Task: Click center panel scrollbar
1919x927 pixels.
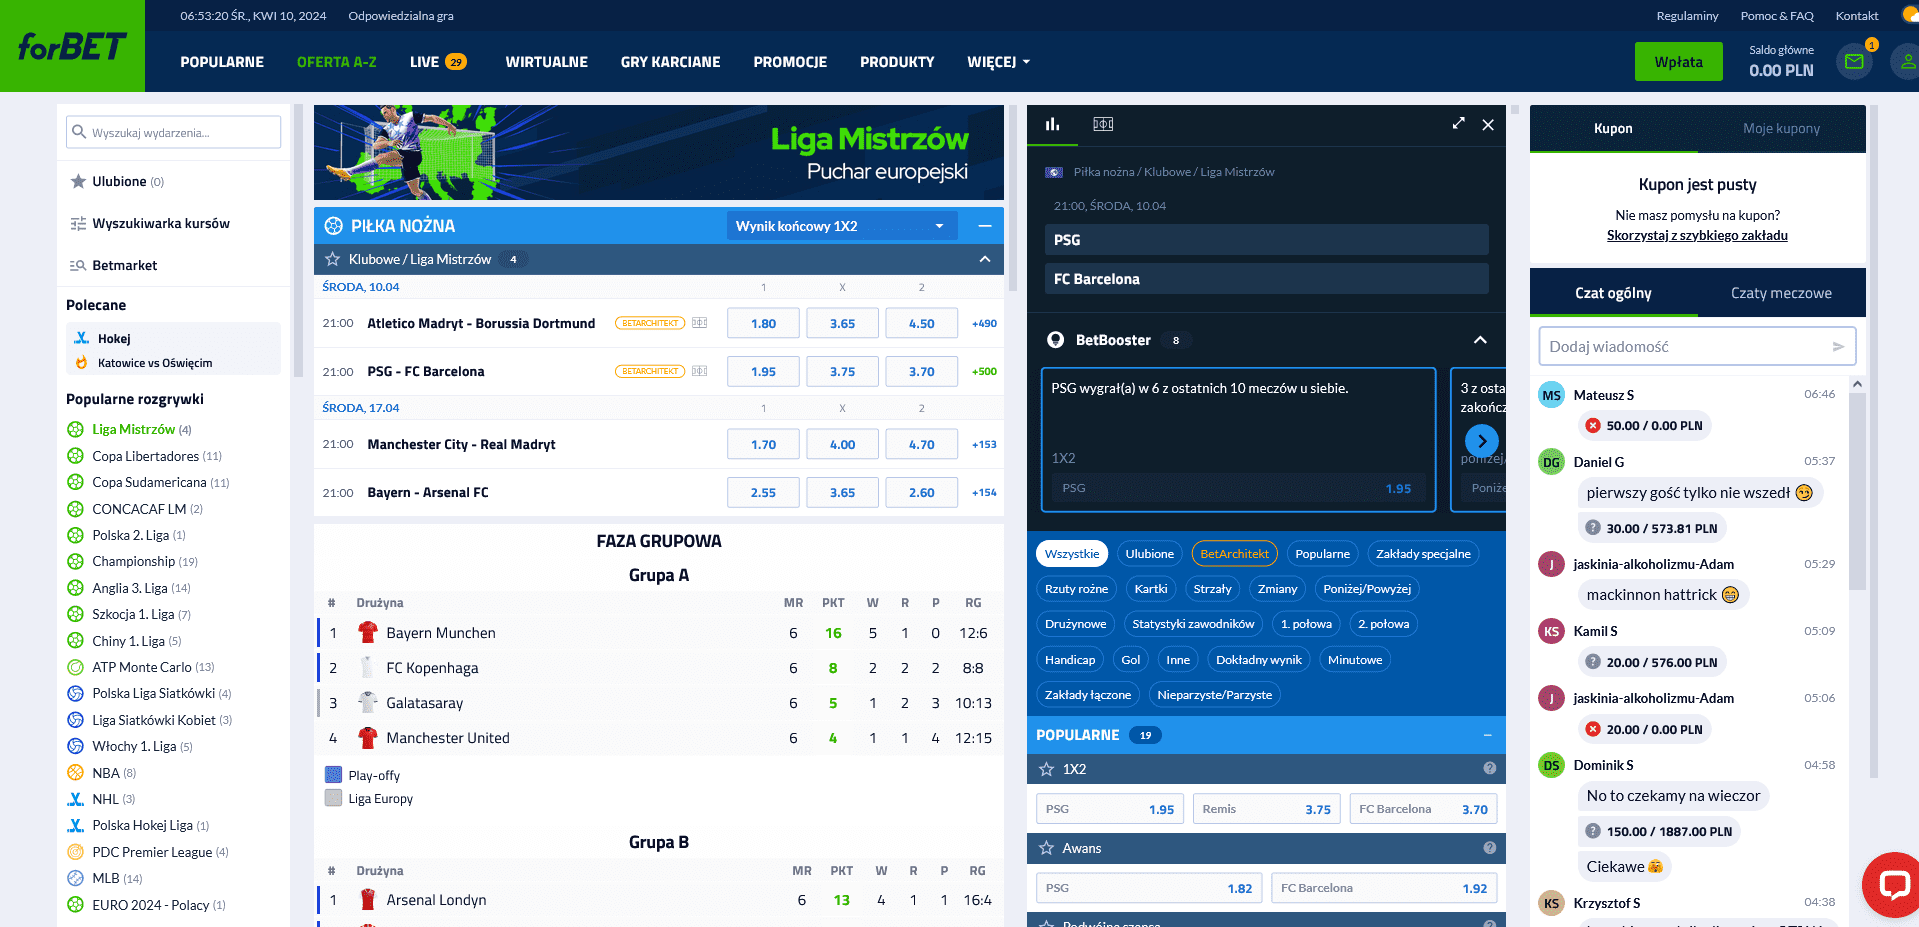Action: point(1012,198)
